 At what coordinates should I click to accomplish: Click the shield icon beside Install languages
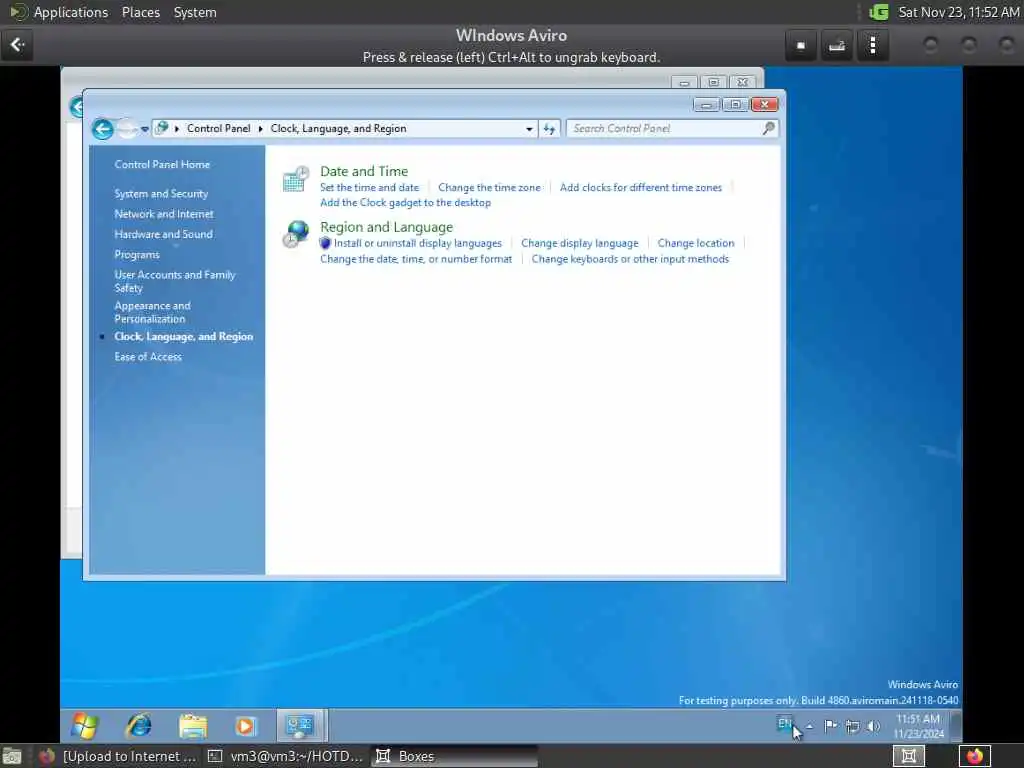(325, 243)
